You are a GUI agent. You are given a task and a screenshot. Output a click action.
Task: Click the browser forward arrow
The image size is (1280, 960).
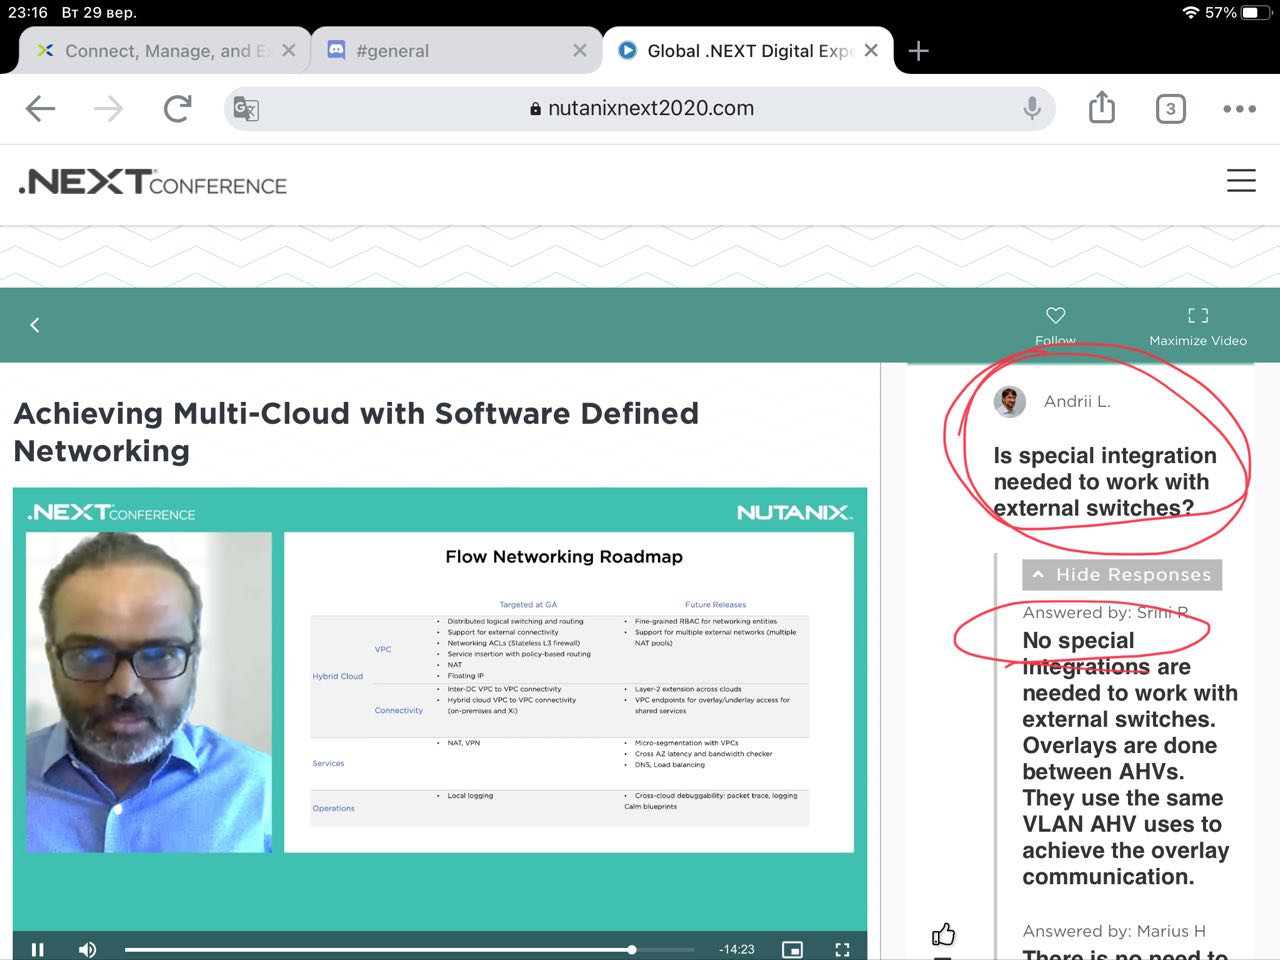click(x=108, y=108)
